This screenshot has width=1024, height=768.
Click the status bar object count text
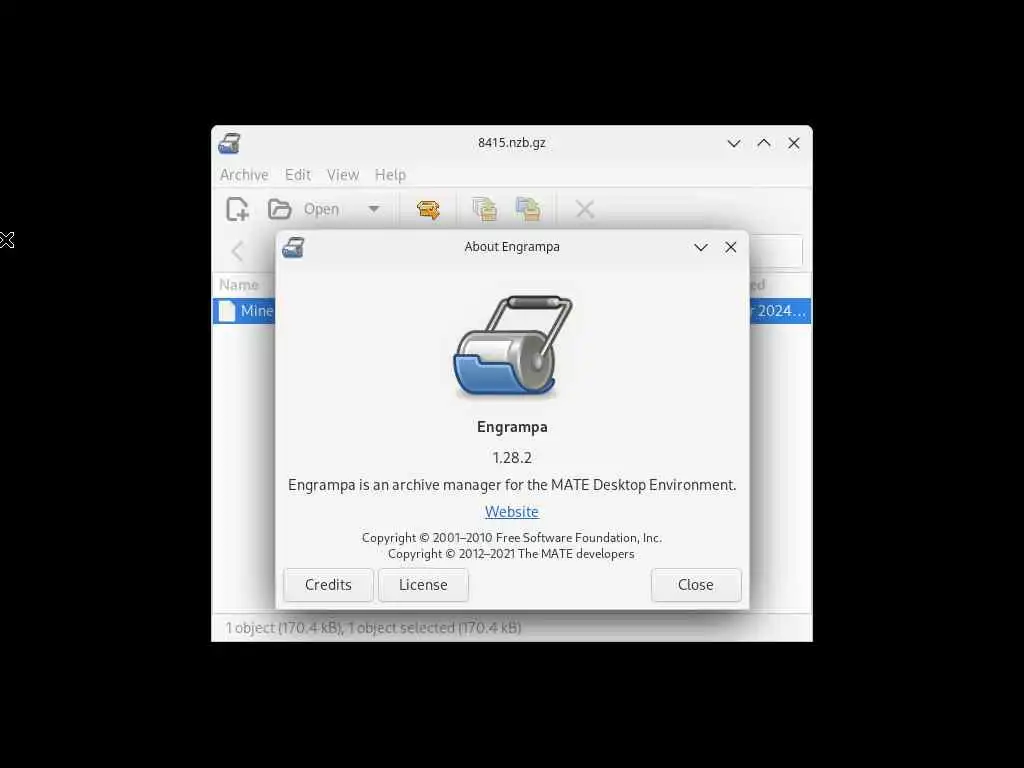374,628
